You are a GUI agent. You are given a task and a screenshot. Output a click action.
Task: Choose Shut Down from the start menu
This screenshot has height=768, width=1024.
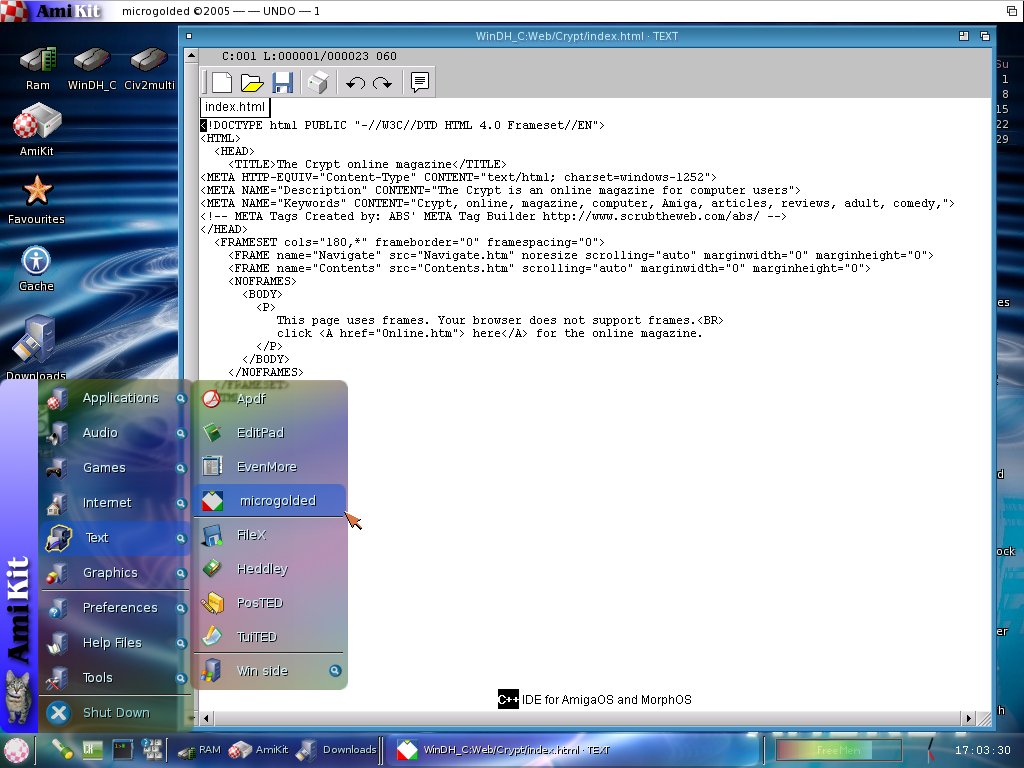[x=115, y=712]
